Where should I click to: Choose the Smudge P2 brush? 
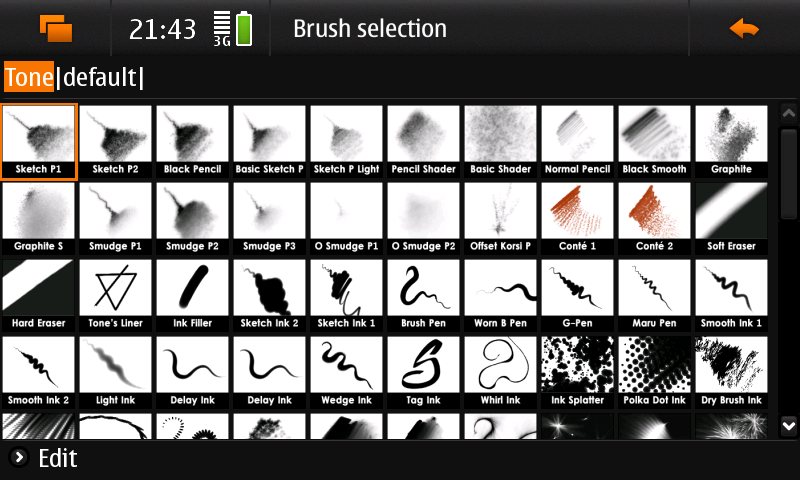pos(192,218)
